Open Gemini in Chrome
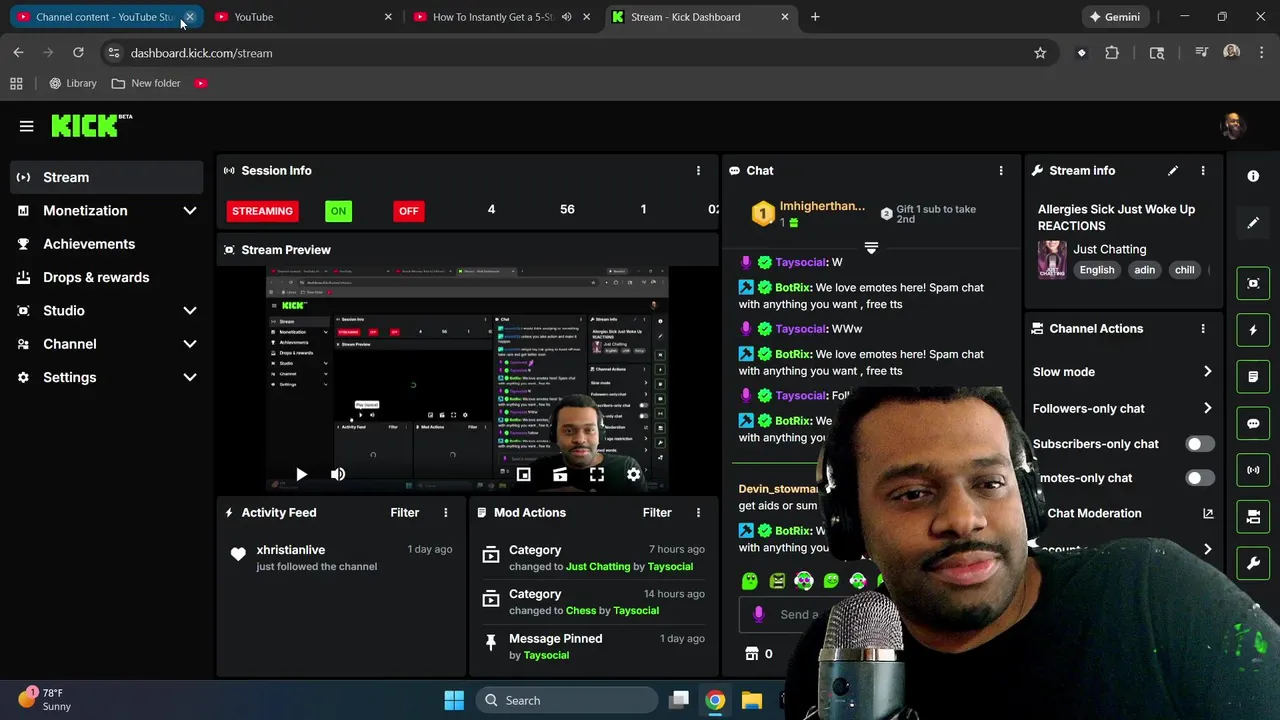This screenshot has width=1280, height=720. tap(1114, 17)
